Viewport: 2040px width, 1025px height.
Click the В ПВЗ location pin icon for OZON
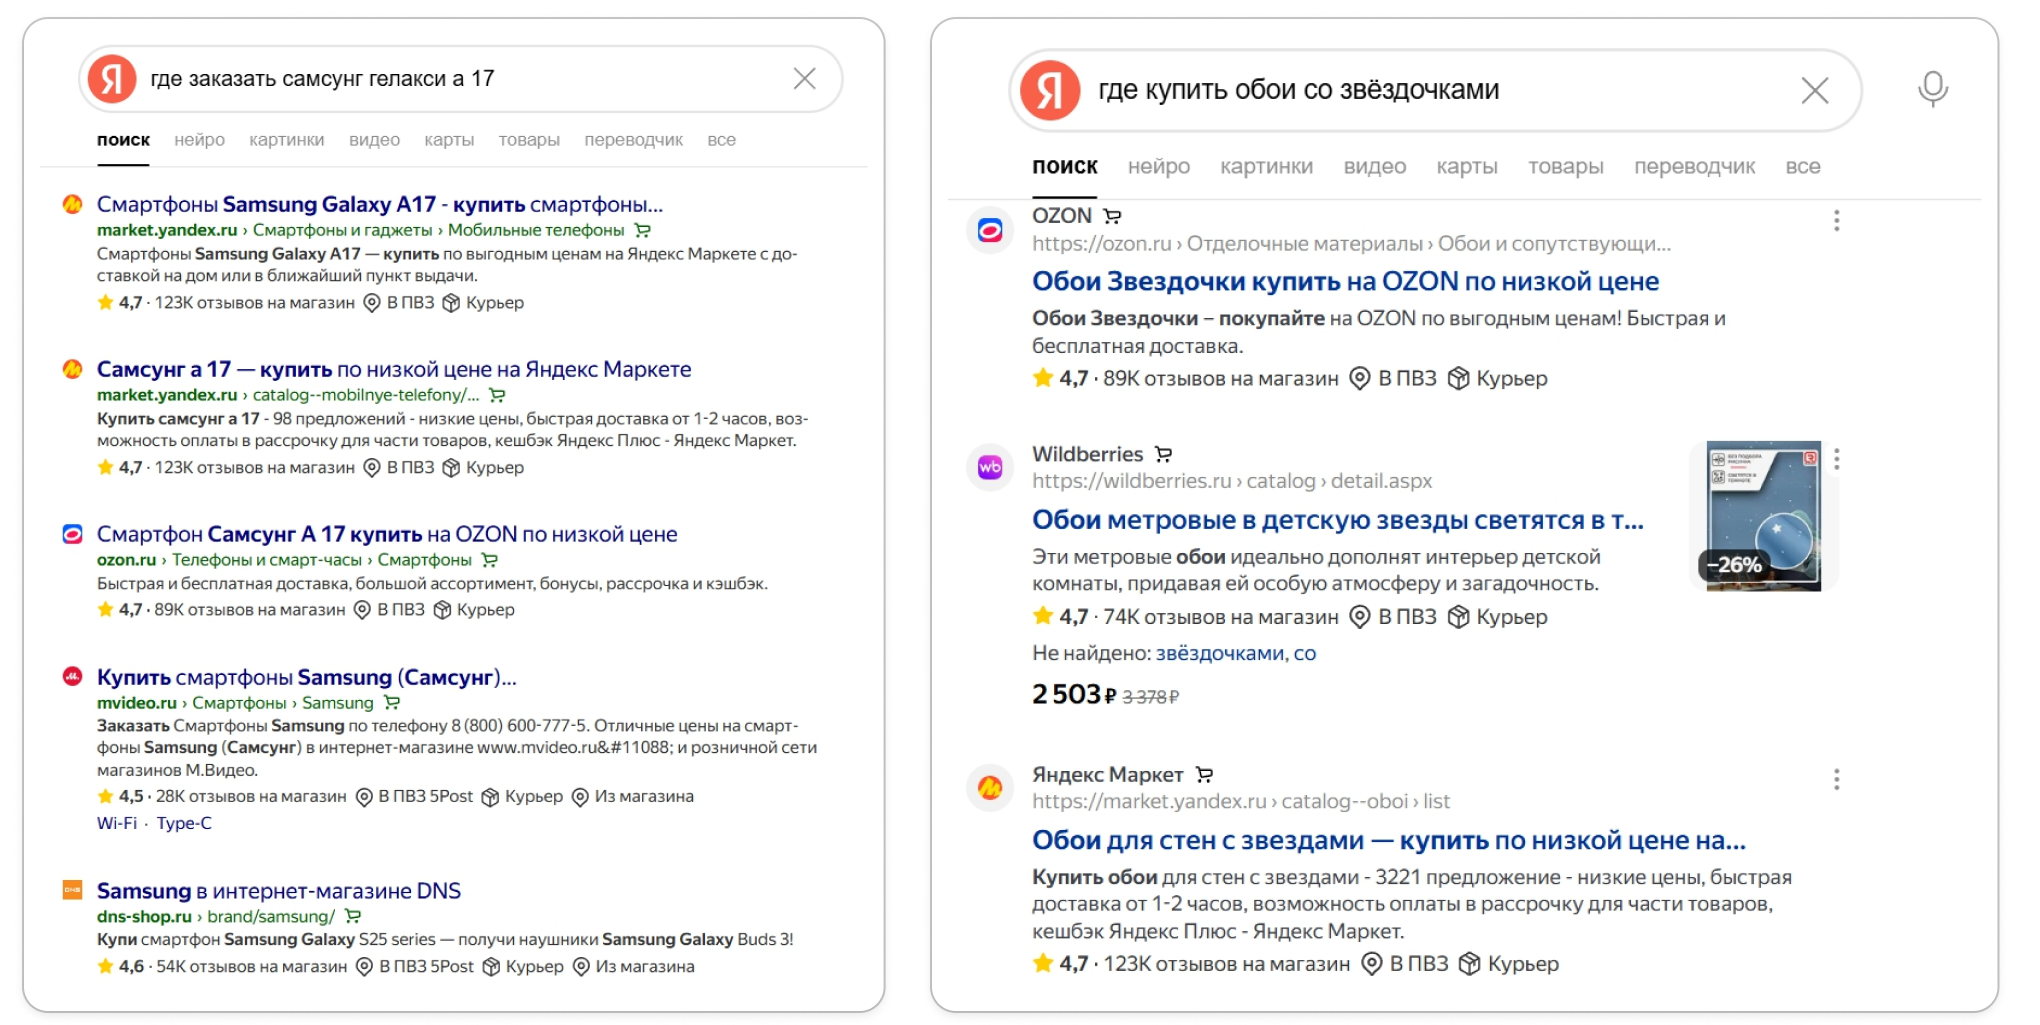tap(1358, 379)
